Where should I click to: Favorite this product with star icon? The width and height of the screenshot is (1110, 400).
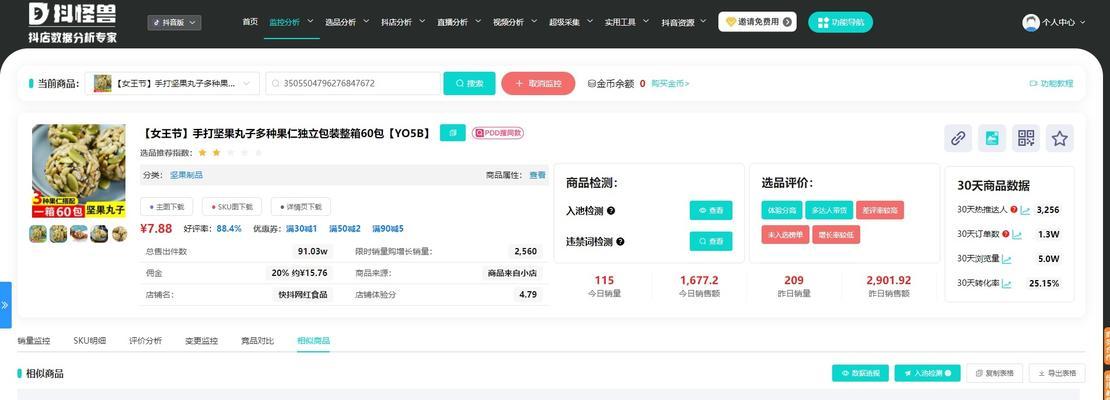click(x=1060, y=138)
